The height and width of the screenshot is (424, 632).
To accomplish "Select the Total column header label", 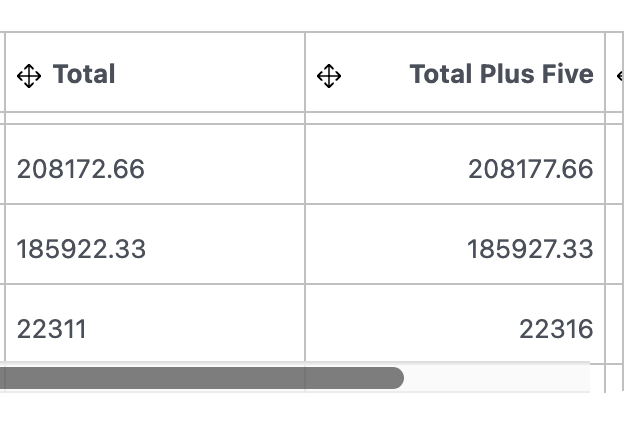I will click(x=84, y=74).
